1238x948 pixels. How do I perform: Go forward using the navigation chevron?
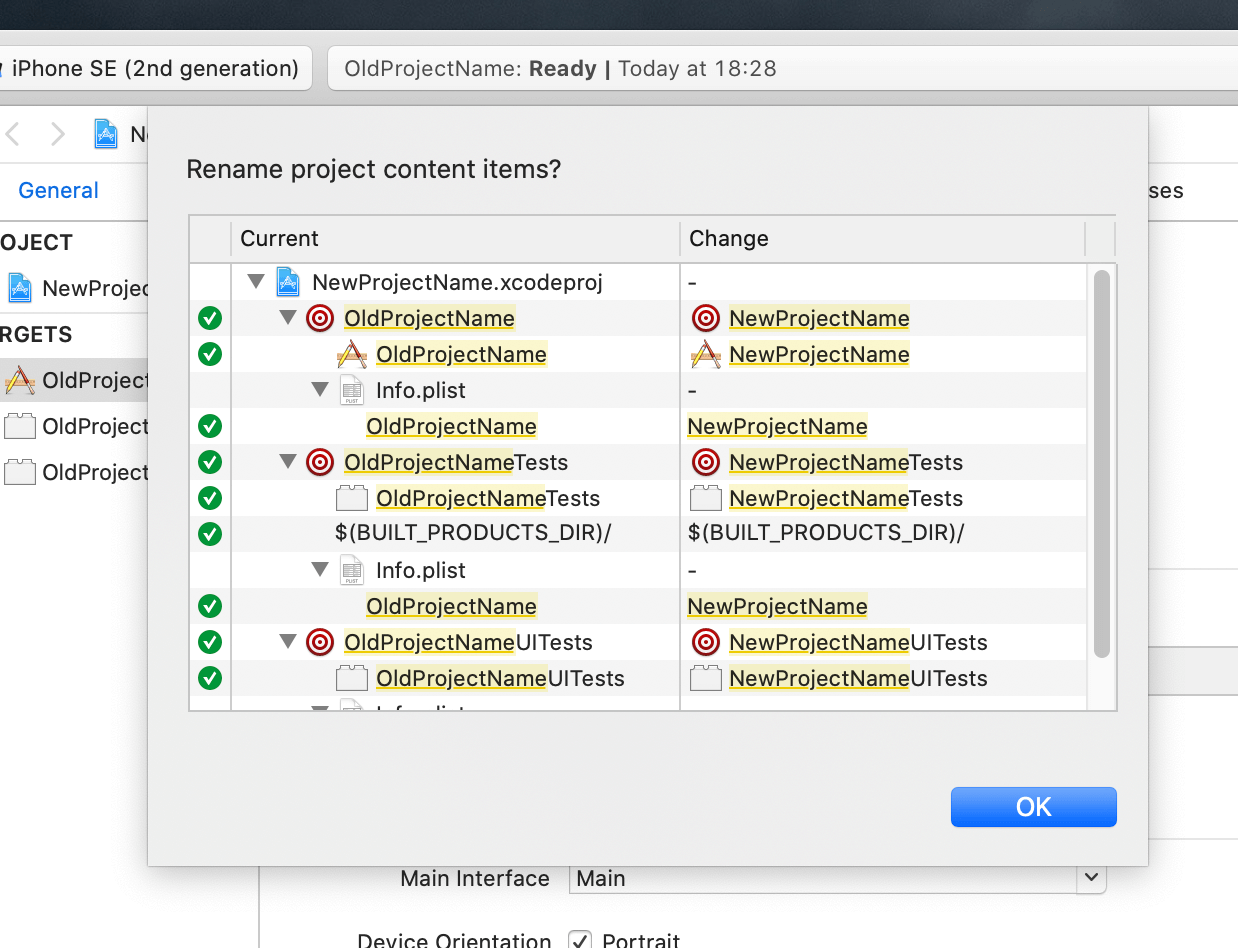click(58, 134)
